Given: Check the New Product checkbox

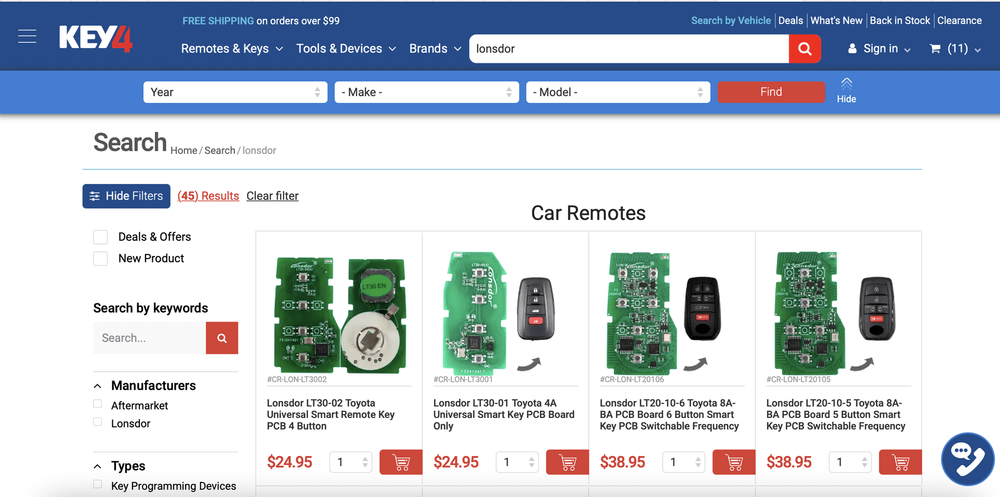Looking at the screenshot, I should (x=100, y=258).
